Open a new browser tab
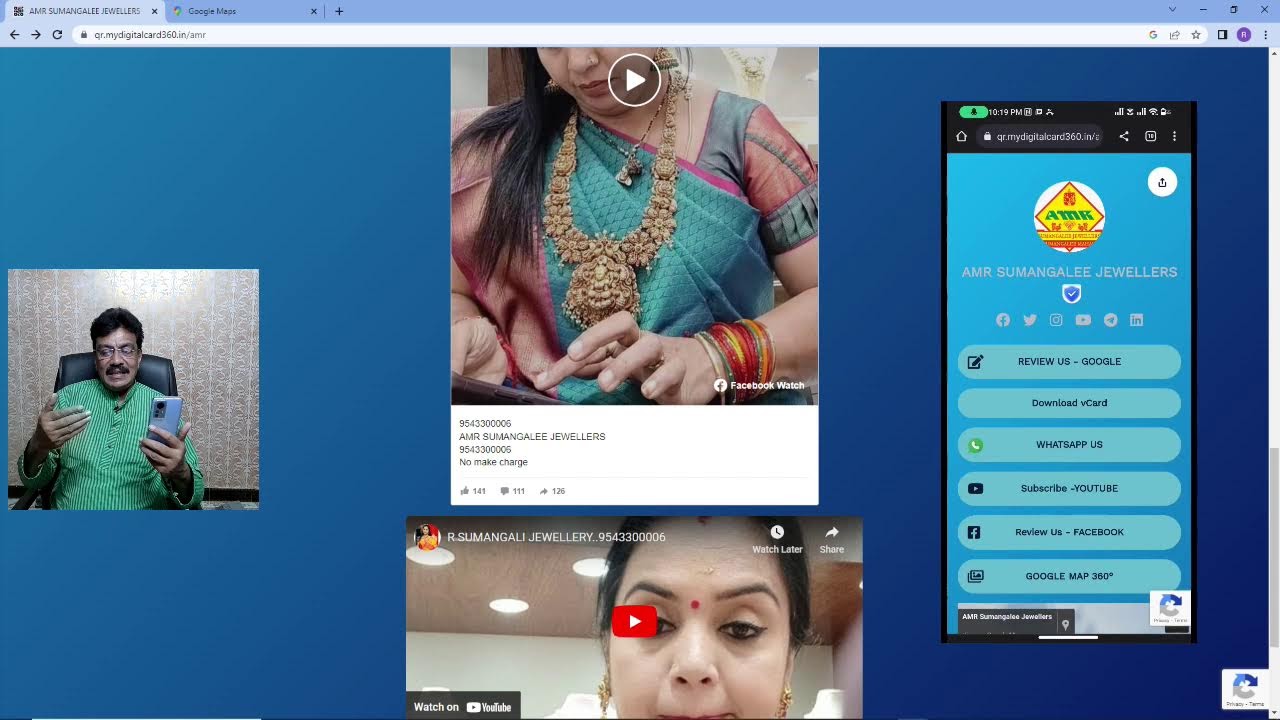The height and width of the screenshot is (720, 1280). (339, 11)
